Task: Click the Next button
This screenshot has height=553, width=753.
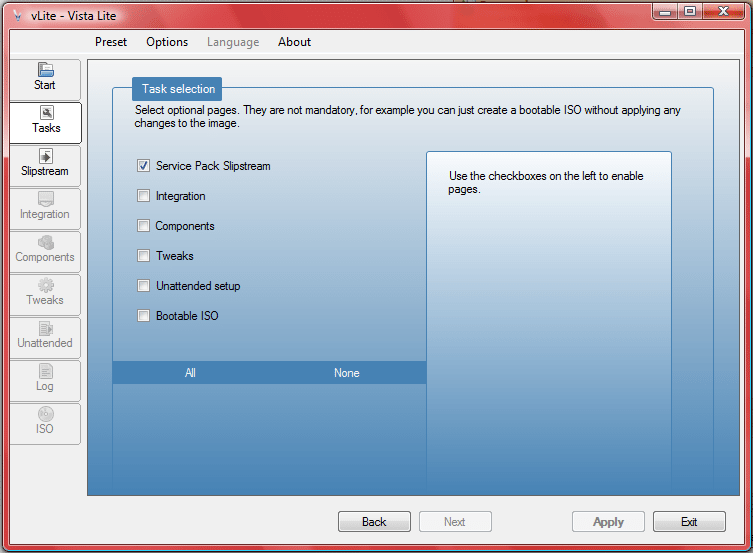Action: tap(455, 521)
